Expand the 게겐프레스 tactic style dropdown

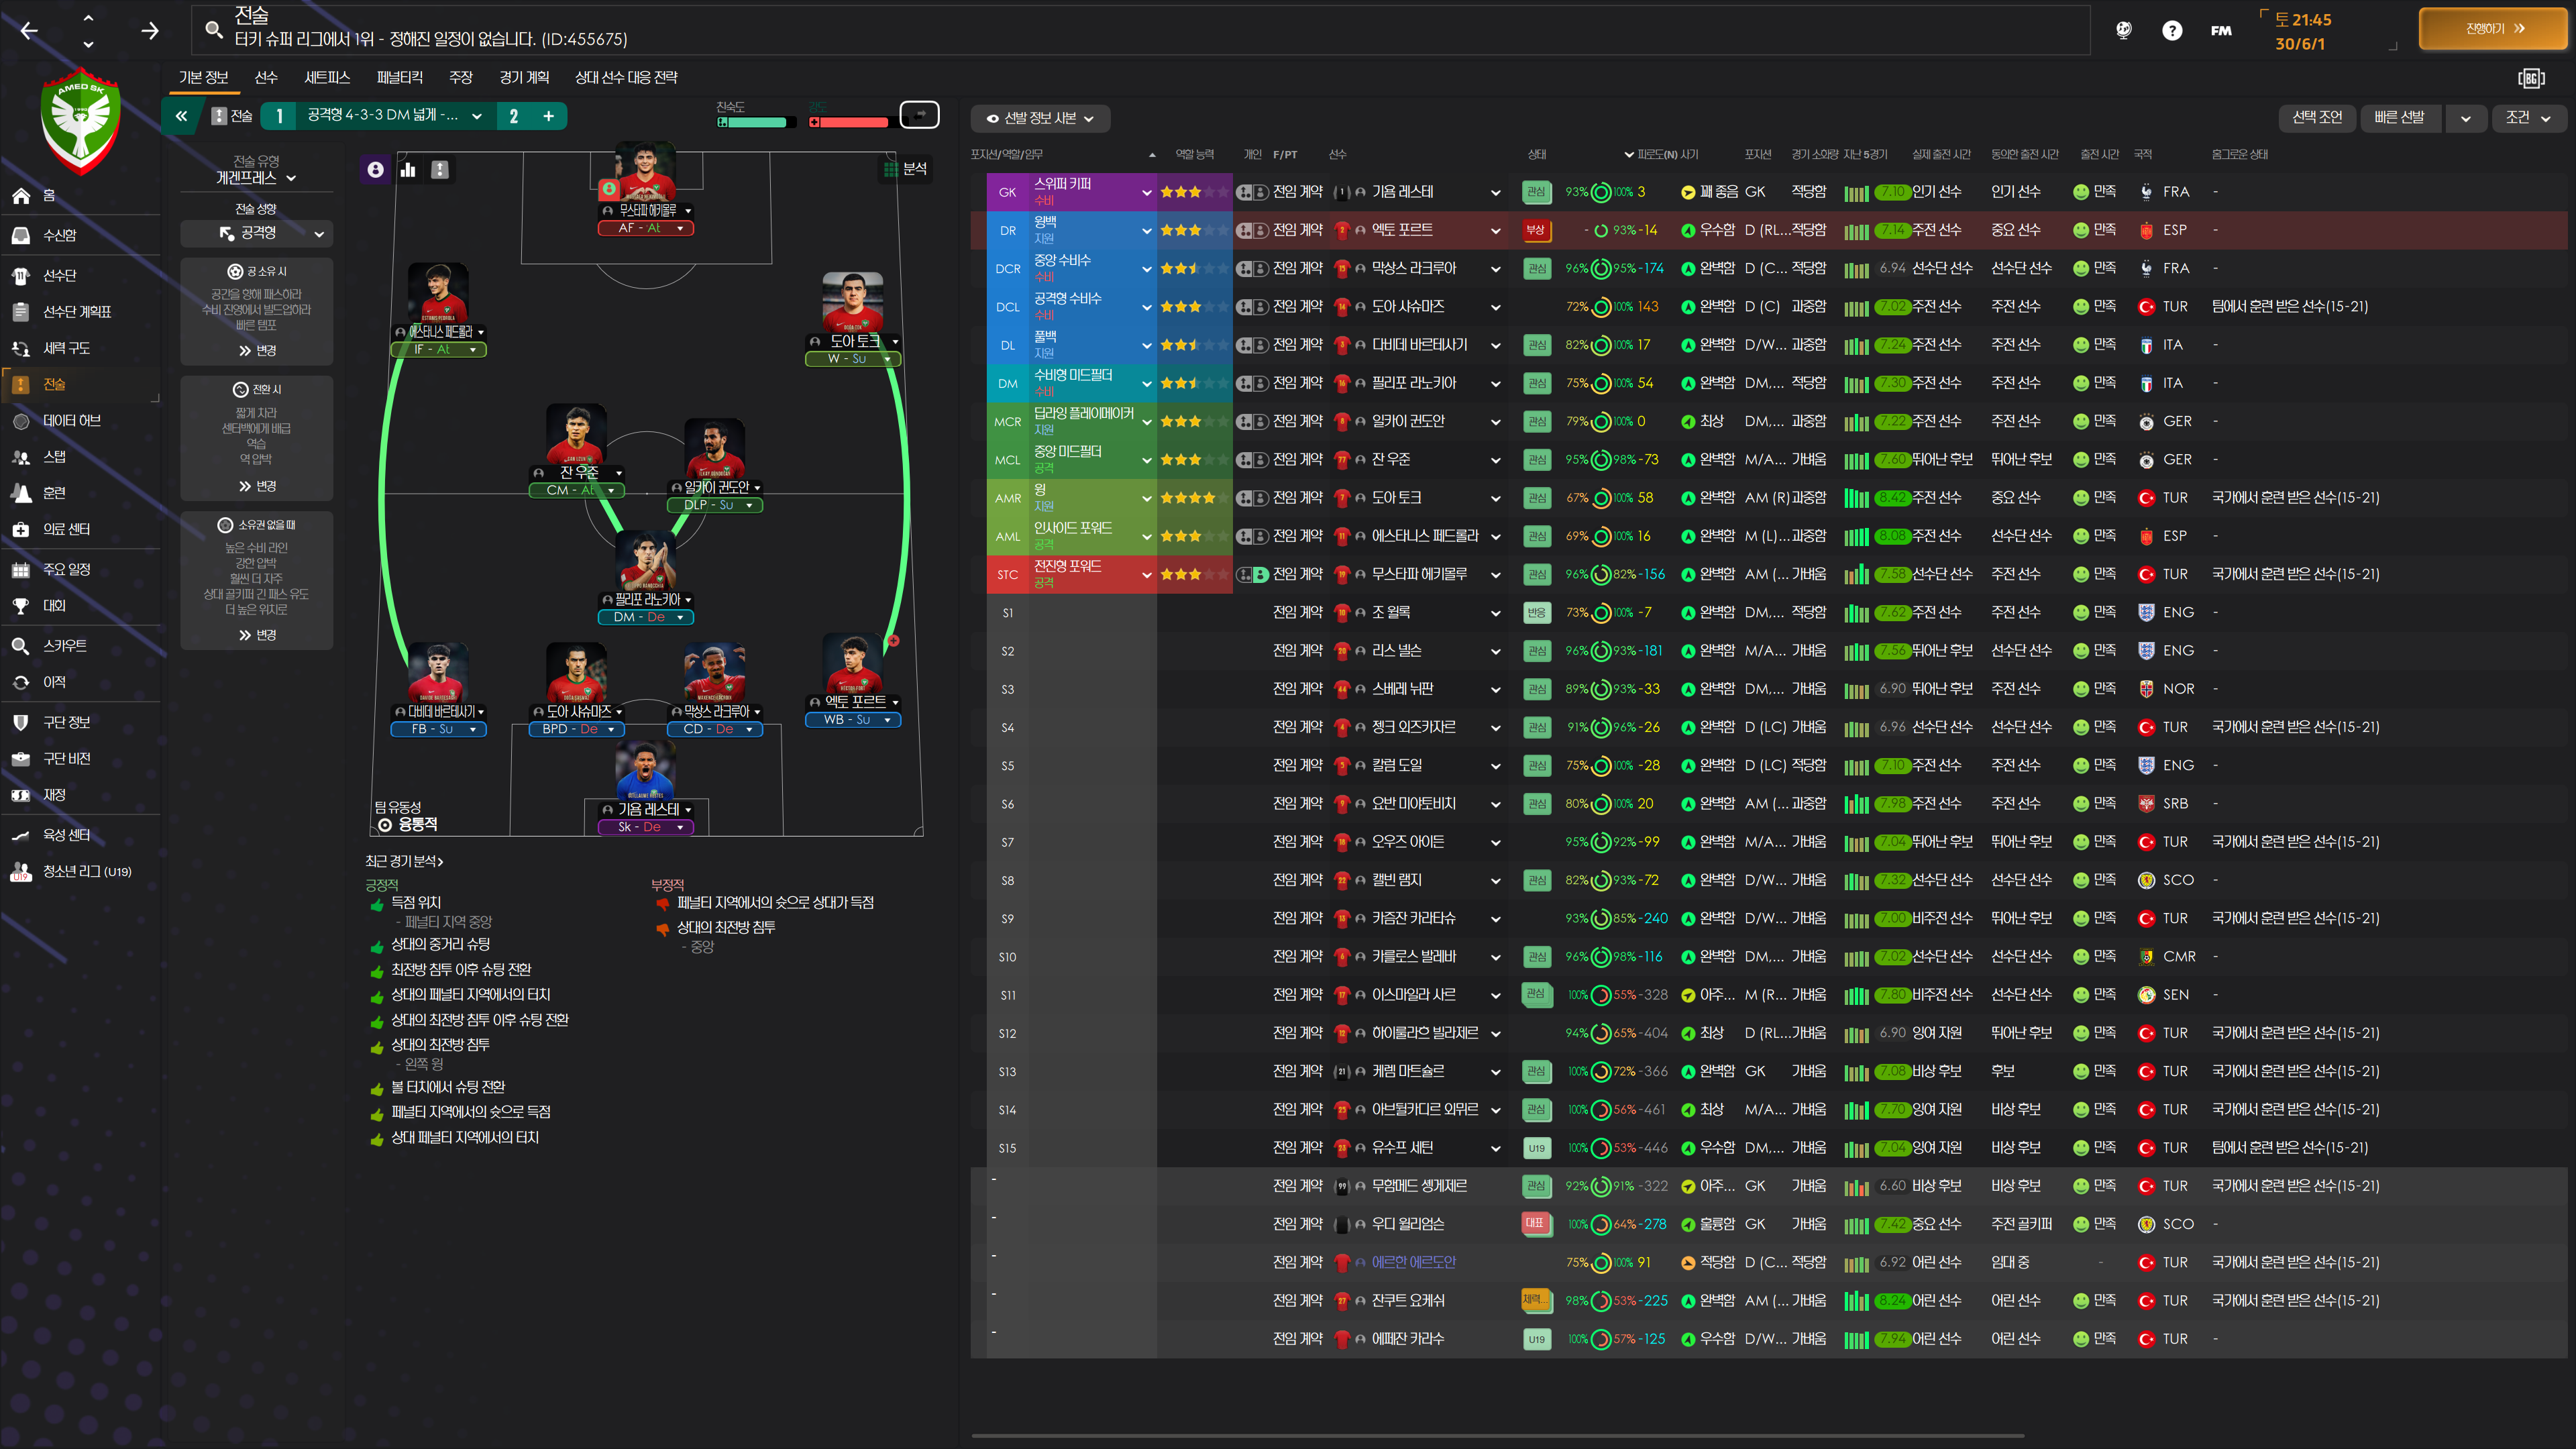click(x=256, y=178)
